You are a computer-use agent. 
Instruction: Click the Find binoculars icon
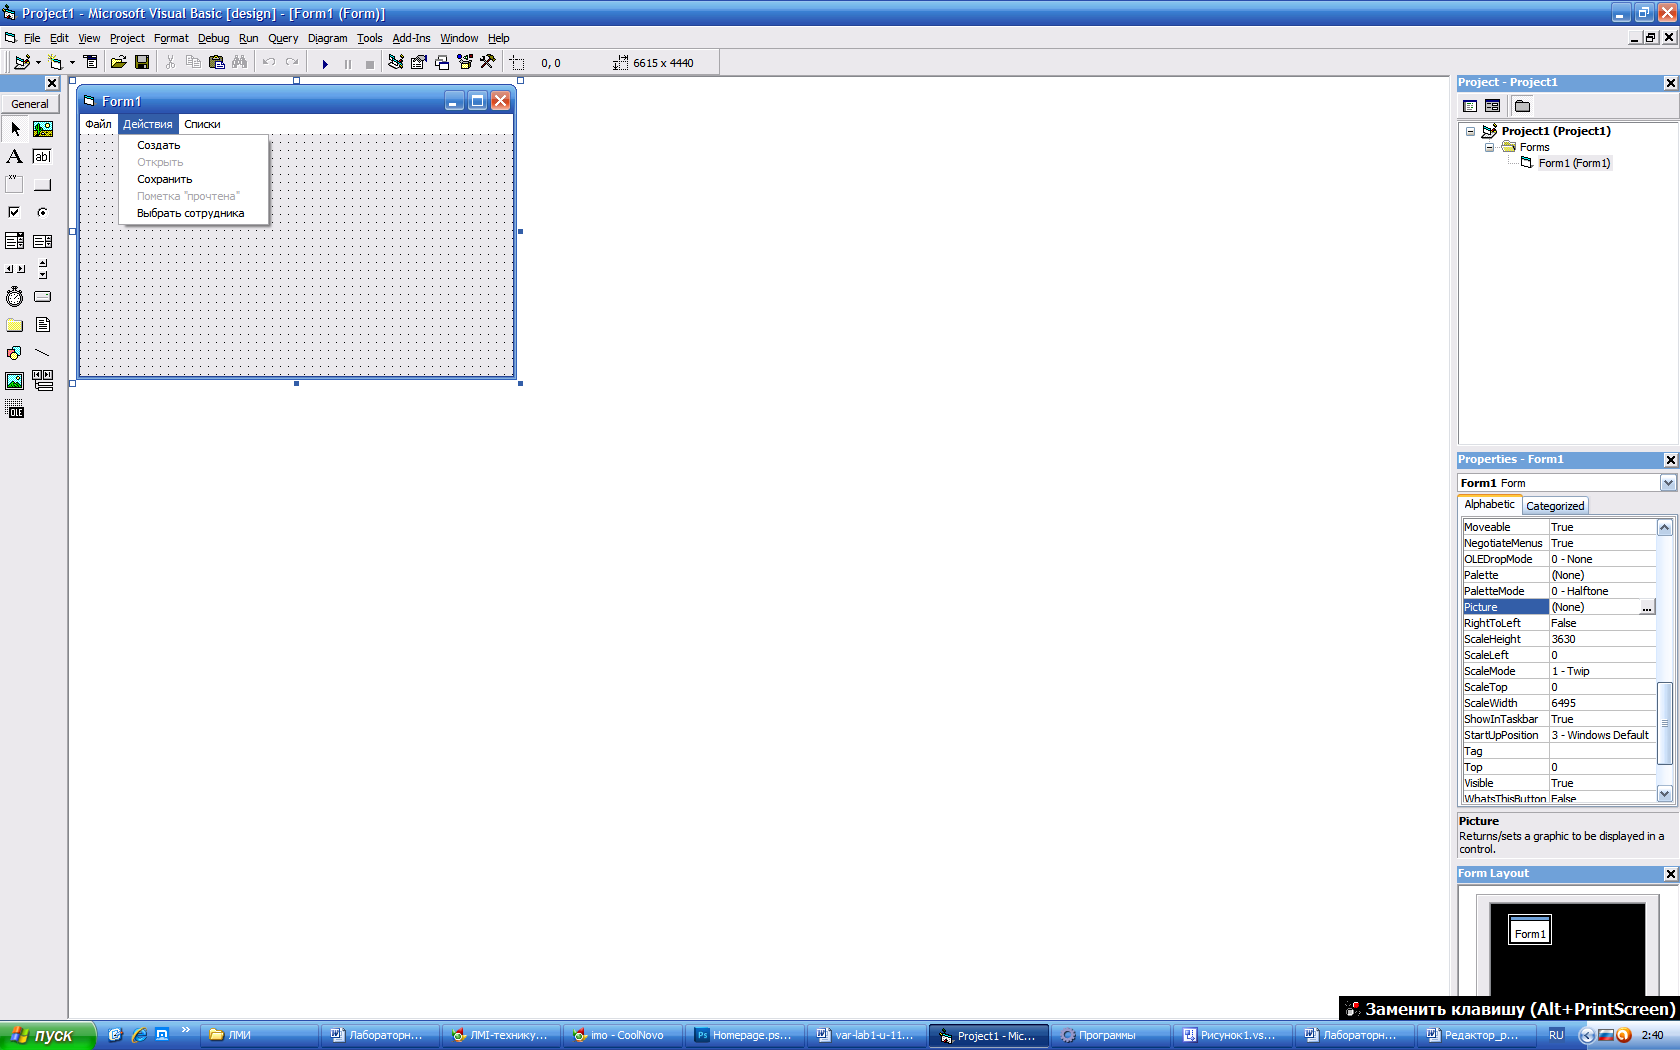(239, 62)
